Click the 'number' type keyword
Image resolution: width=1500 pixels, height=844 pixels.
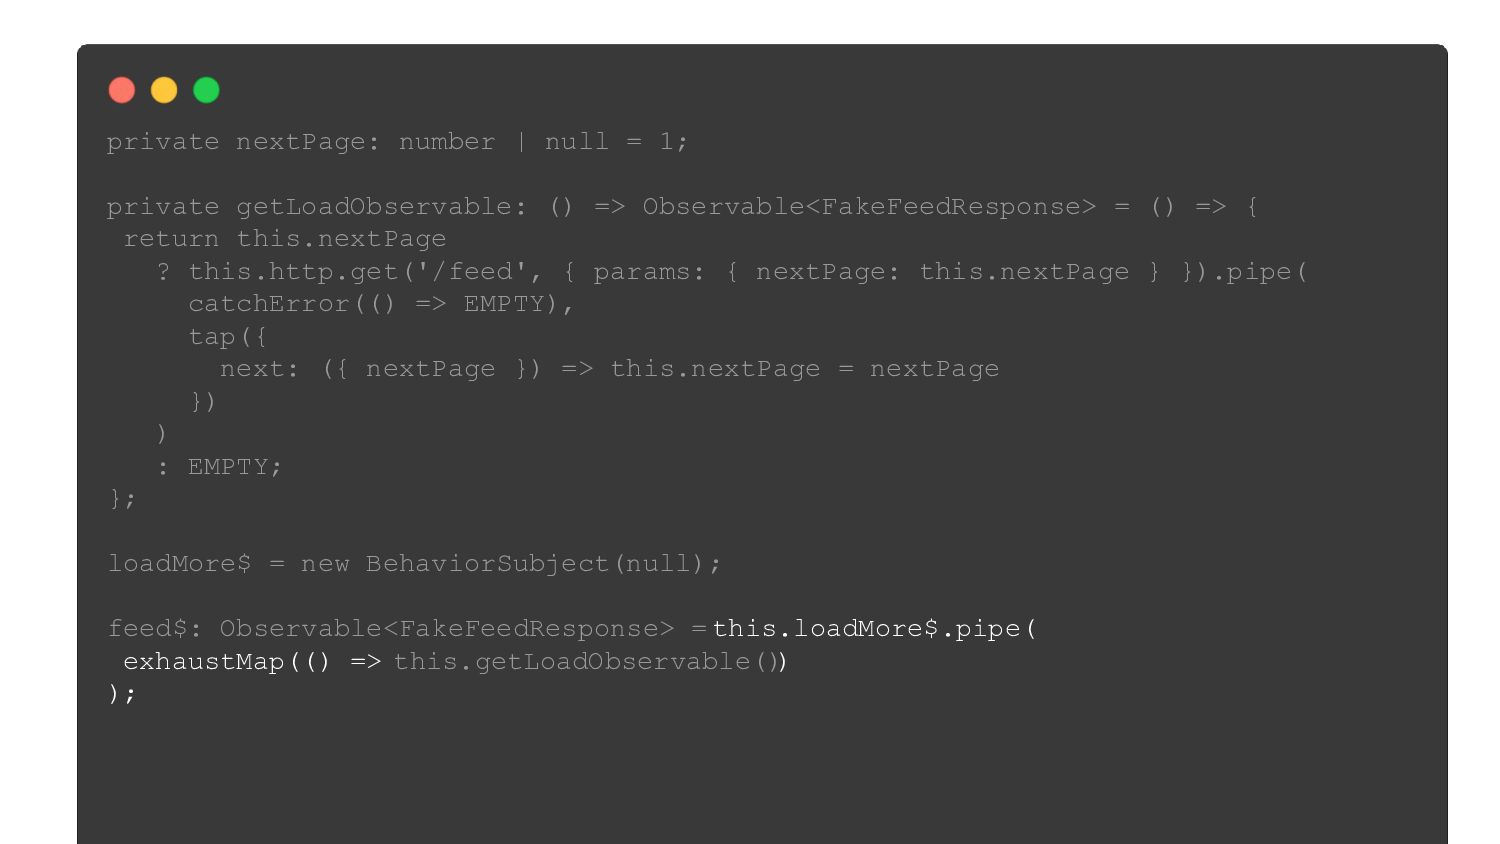[x=446, y=142]
